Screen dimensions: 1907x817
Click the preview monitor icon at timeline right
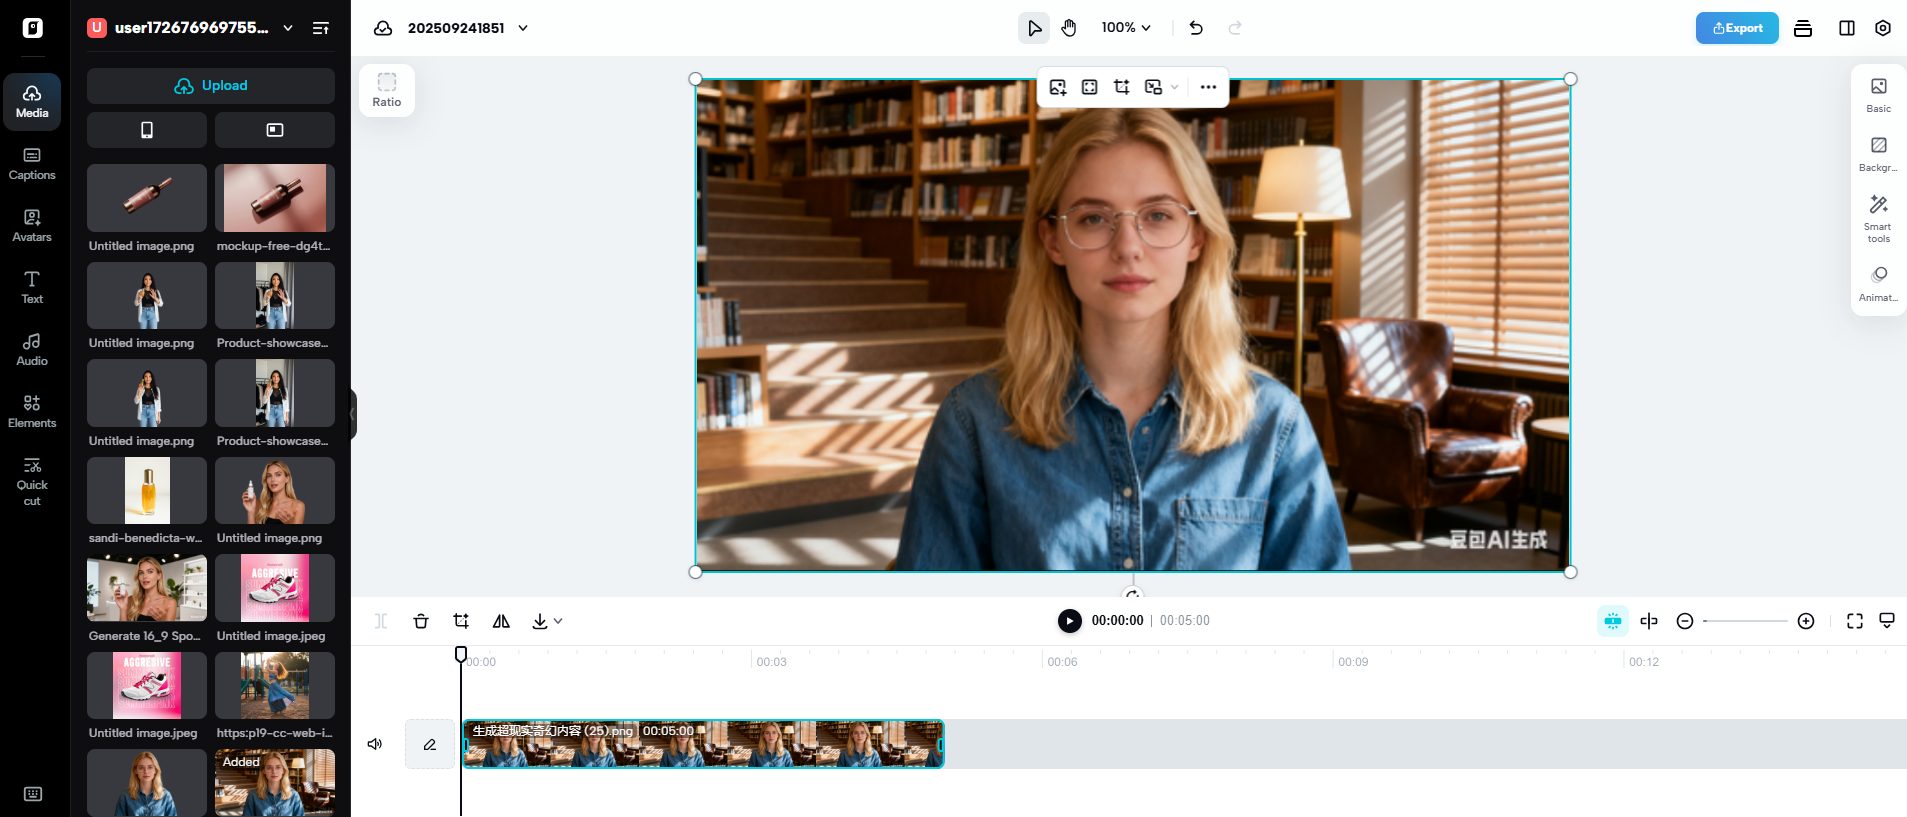[1887, 621]
